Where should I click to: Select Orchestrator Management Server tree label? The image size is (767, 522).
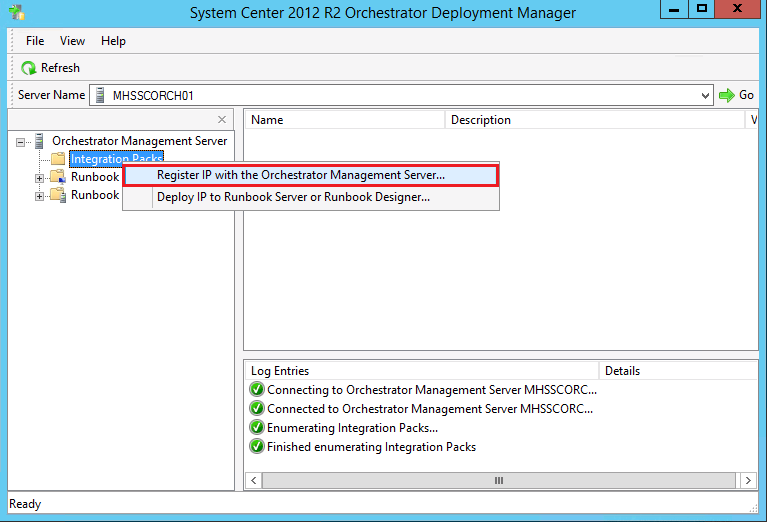[x=139, y=141]
